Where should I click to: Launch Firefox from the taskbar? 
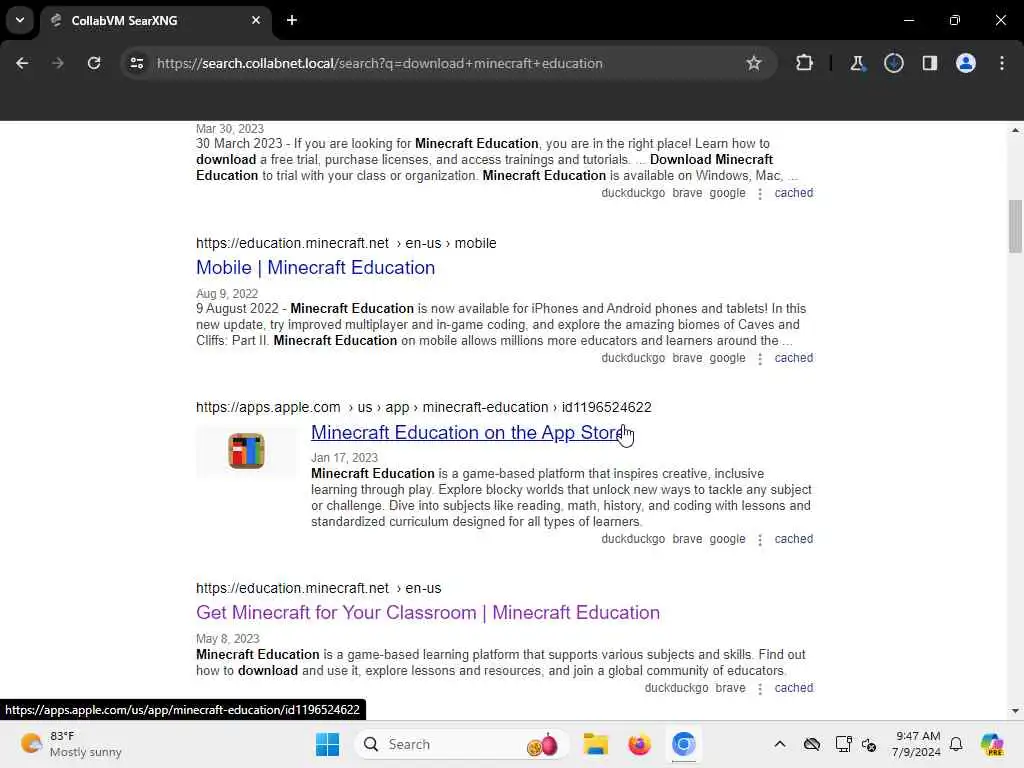(639, 744)
